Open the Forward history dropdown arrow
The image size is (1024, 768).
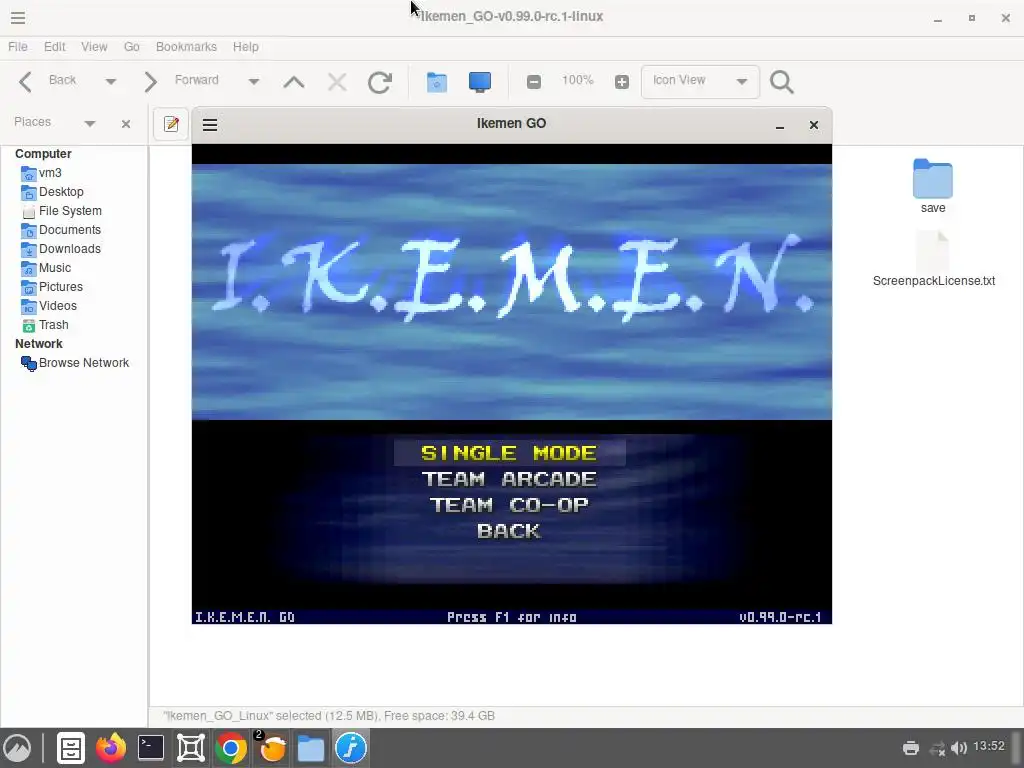253,82
